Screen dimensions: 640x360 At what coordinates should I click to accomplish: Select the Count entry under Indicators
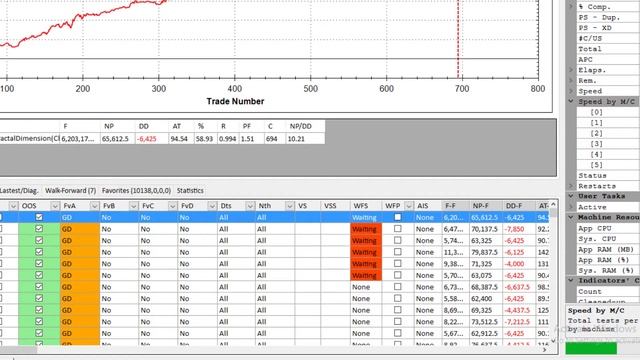pyautogui.click(x=590, y=291)
